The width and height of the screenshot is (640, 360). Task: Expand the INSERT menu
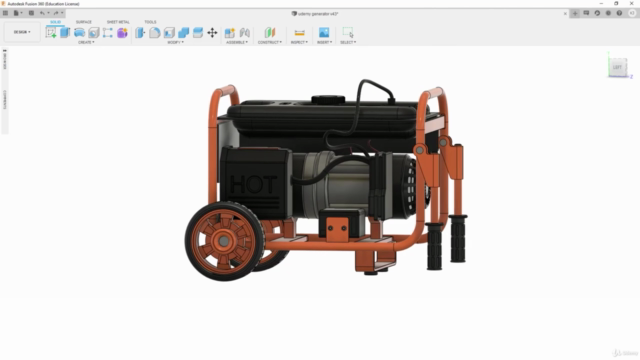click(x=324, y=42)
